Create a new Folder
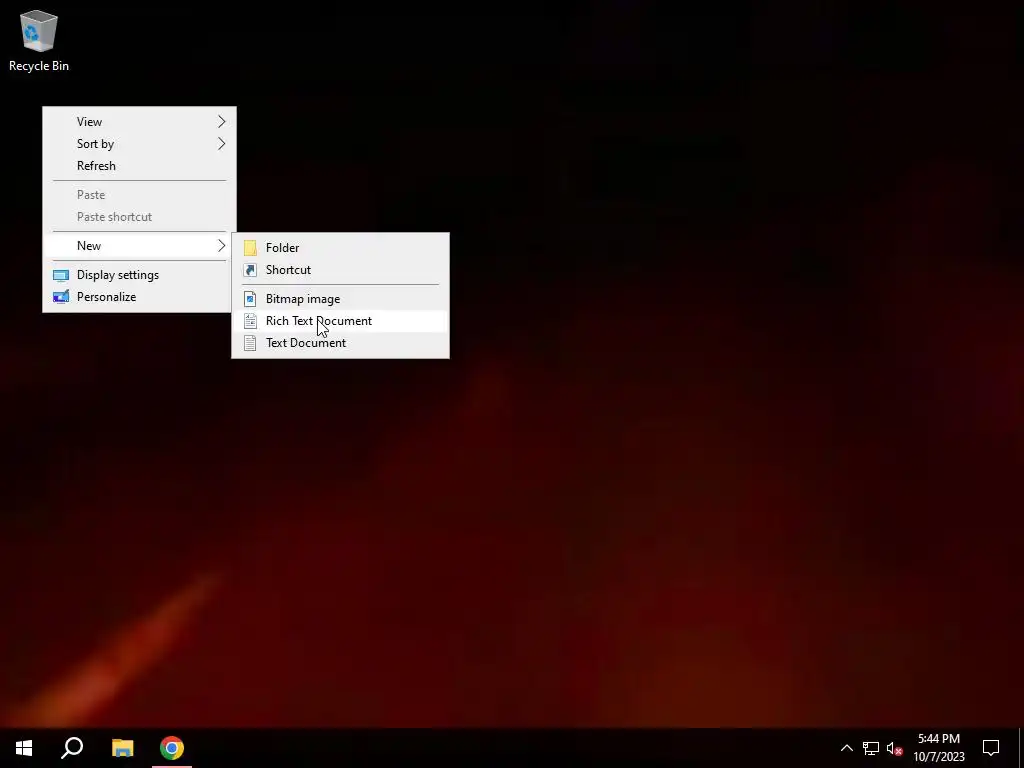Viewport: 1024px width, 768px height. [x=340, y=248]
